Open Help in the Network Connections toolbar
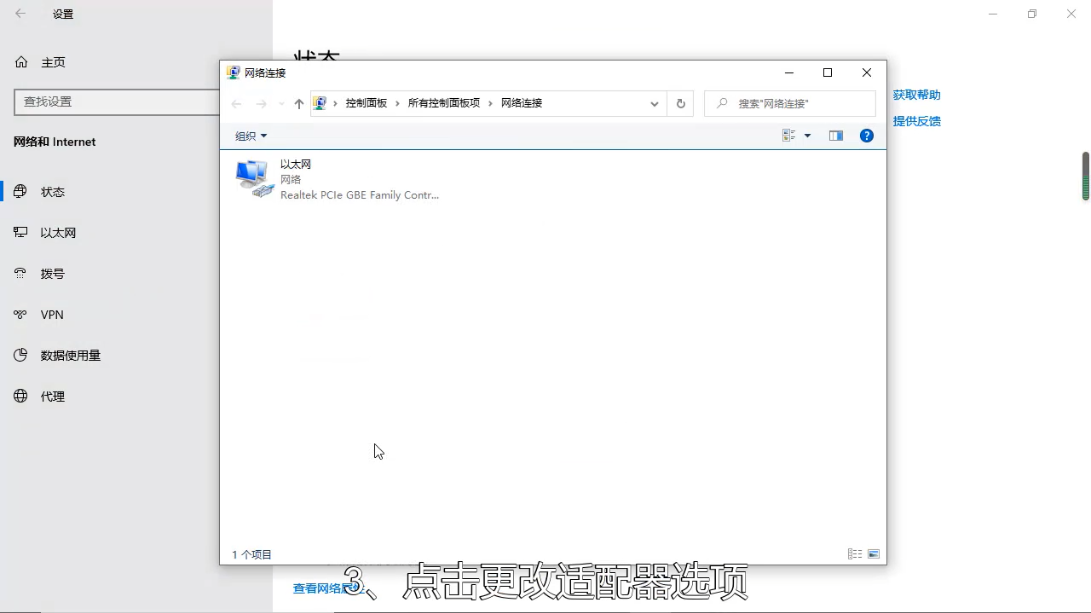1091x613 pixels. tap(865, 135)
